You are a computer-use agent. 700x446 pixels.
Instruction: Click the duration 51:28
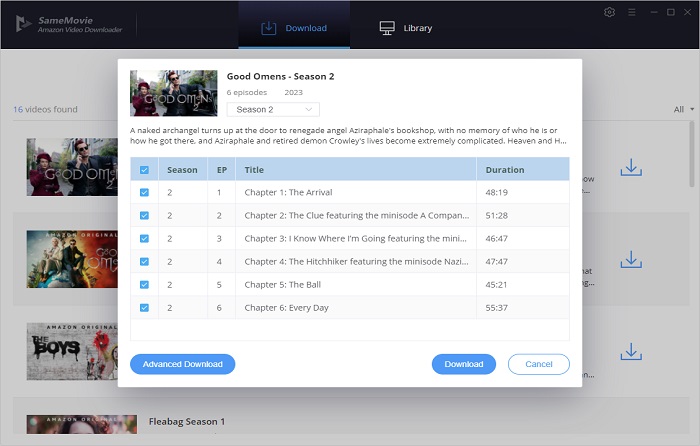pos(496,216)
